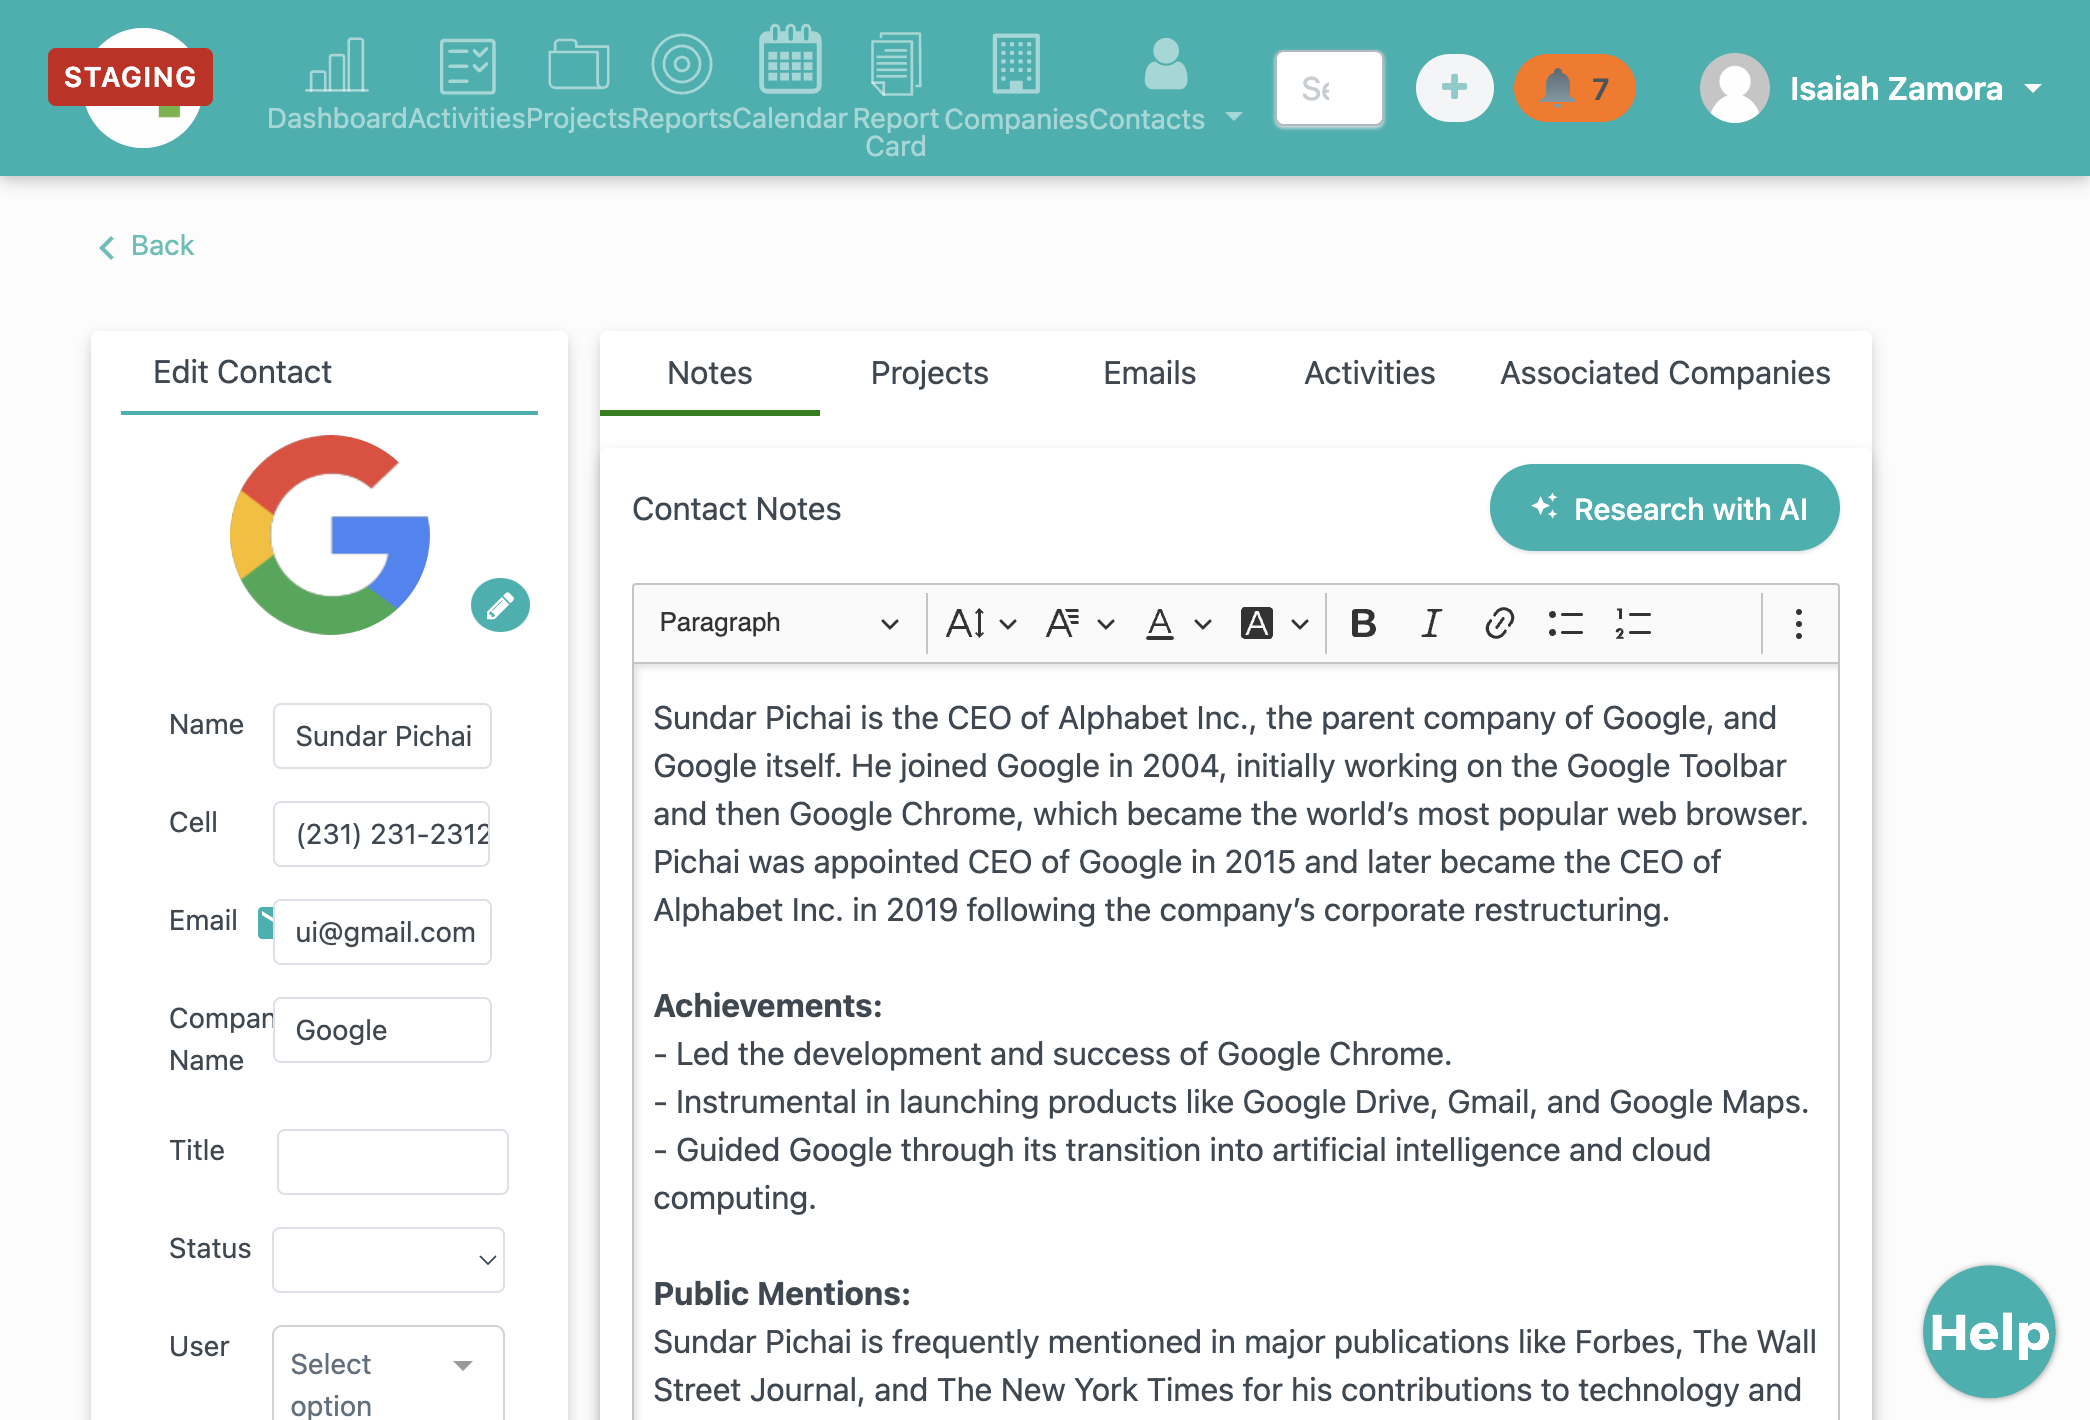The width and height of the screenshot is (2090, 1420).
Task: Show more editor toolbar options
Action: pos(1798,623)
